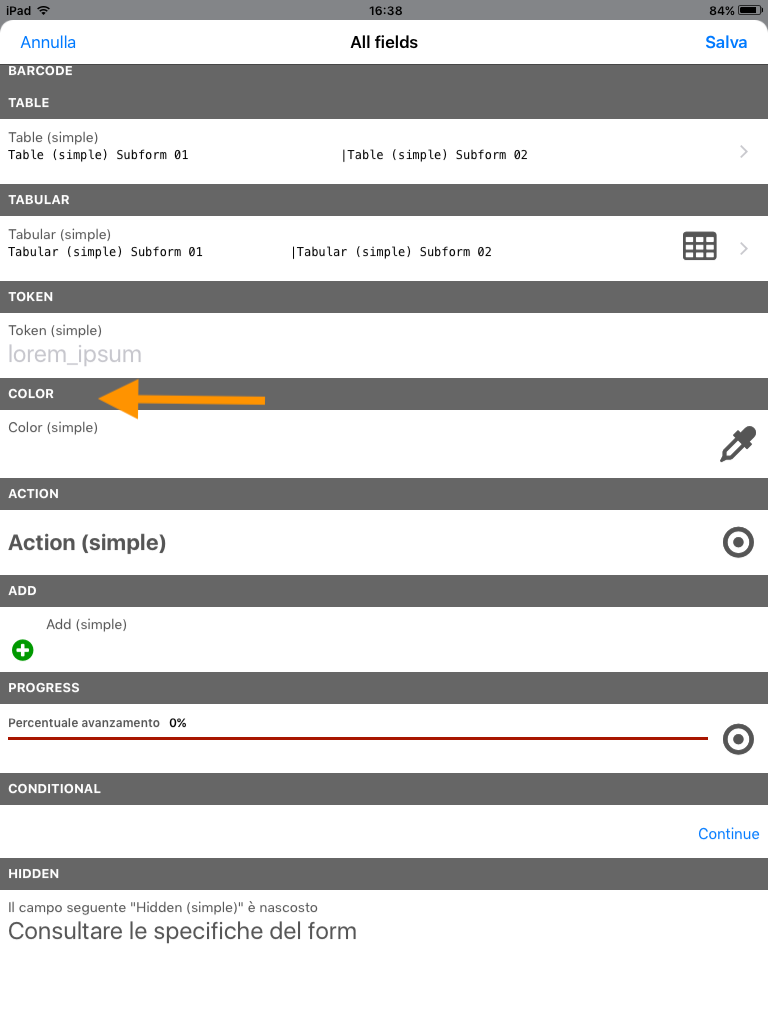Open Table (simple) Subform 01 entry
The width and height of the screenshot is (768, 1024).
click(x=98, y=155)
